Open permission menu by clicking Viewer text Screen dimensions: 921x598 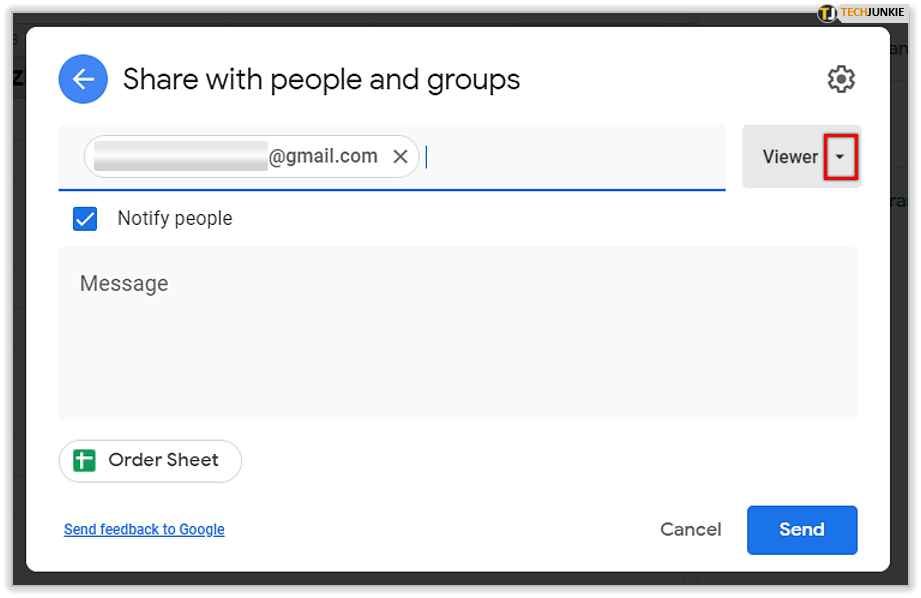[x=789, y=157]
